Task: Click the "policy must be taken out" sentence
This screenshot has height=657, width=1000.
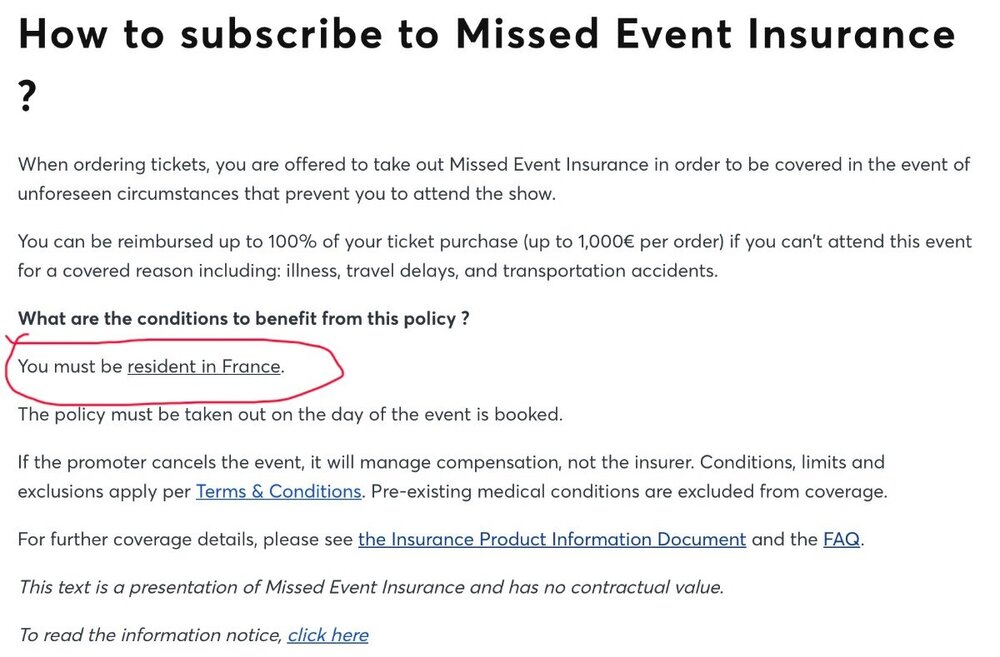Action: [x=290, y=415]
